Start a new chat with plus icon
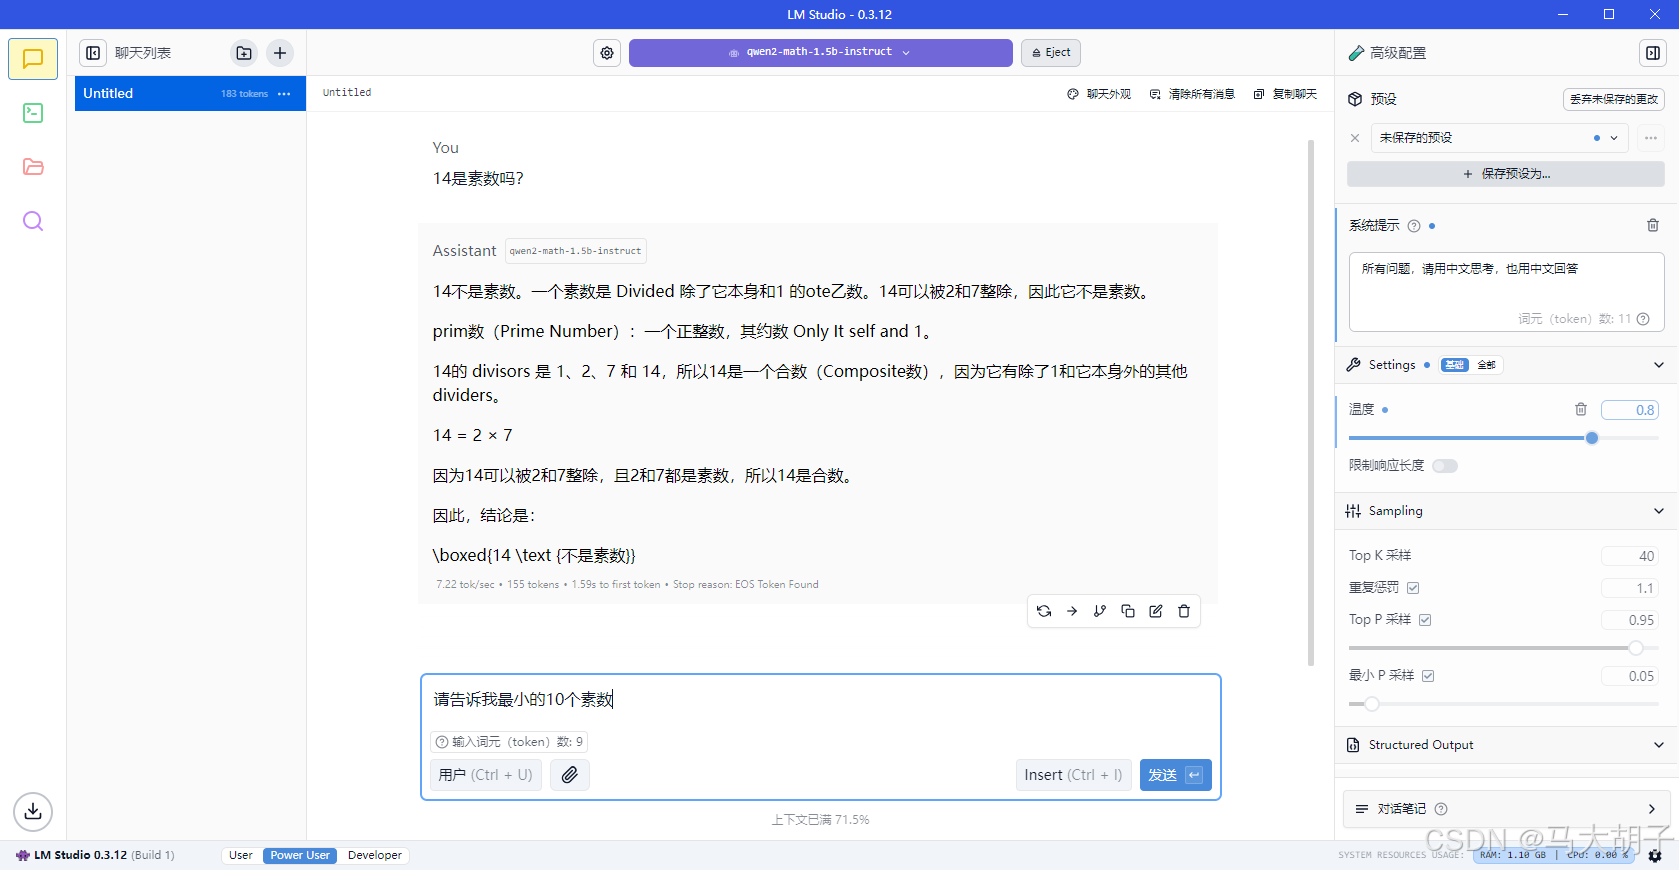The width and height of the screenshot is (1679, 870). pyautogui.click(x=280, y=53)
